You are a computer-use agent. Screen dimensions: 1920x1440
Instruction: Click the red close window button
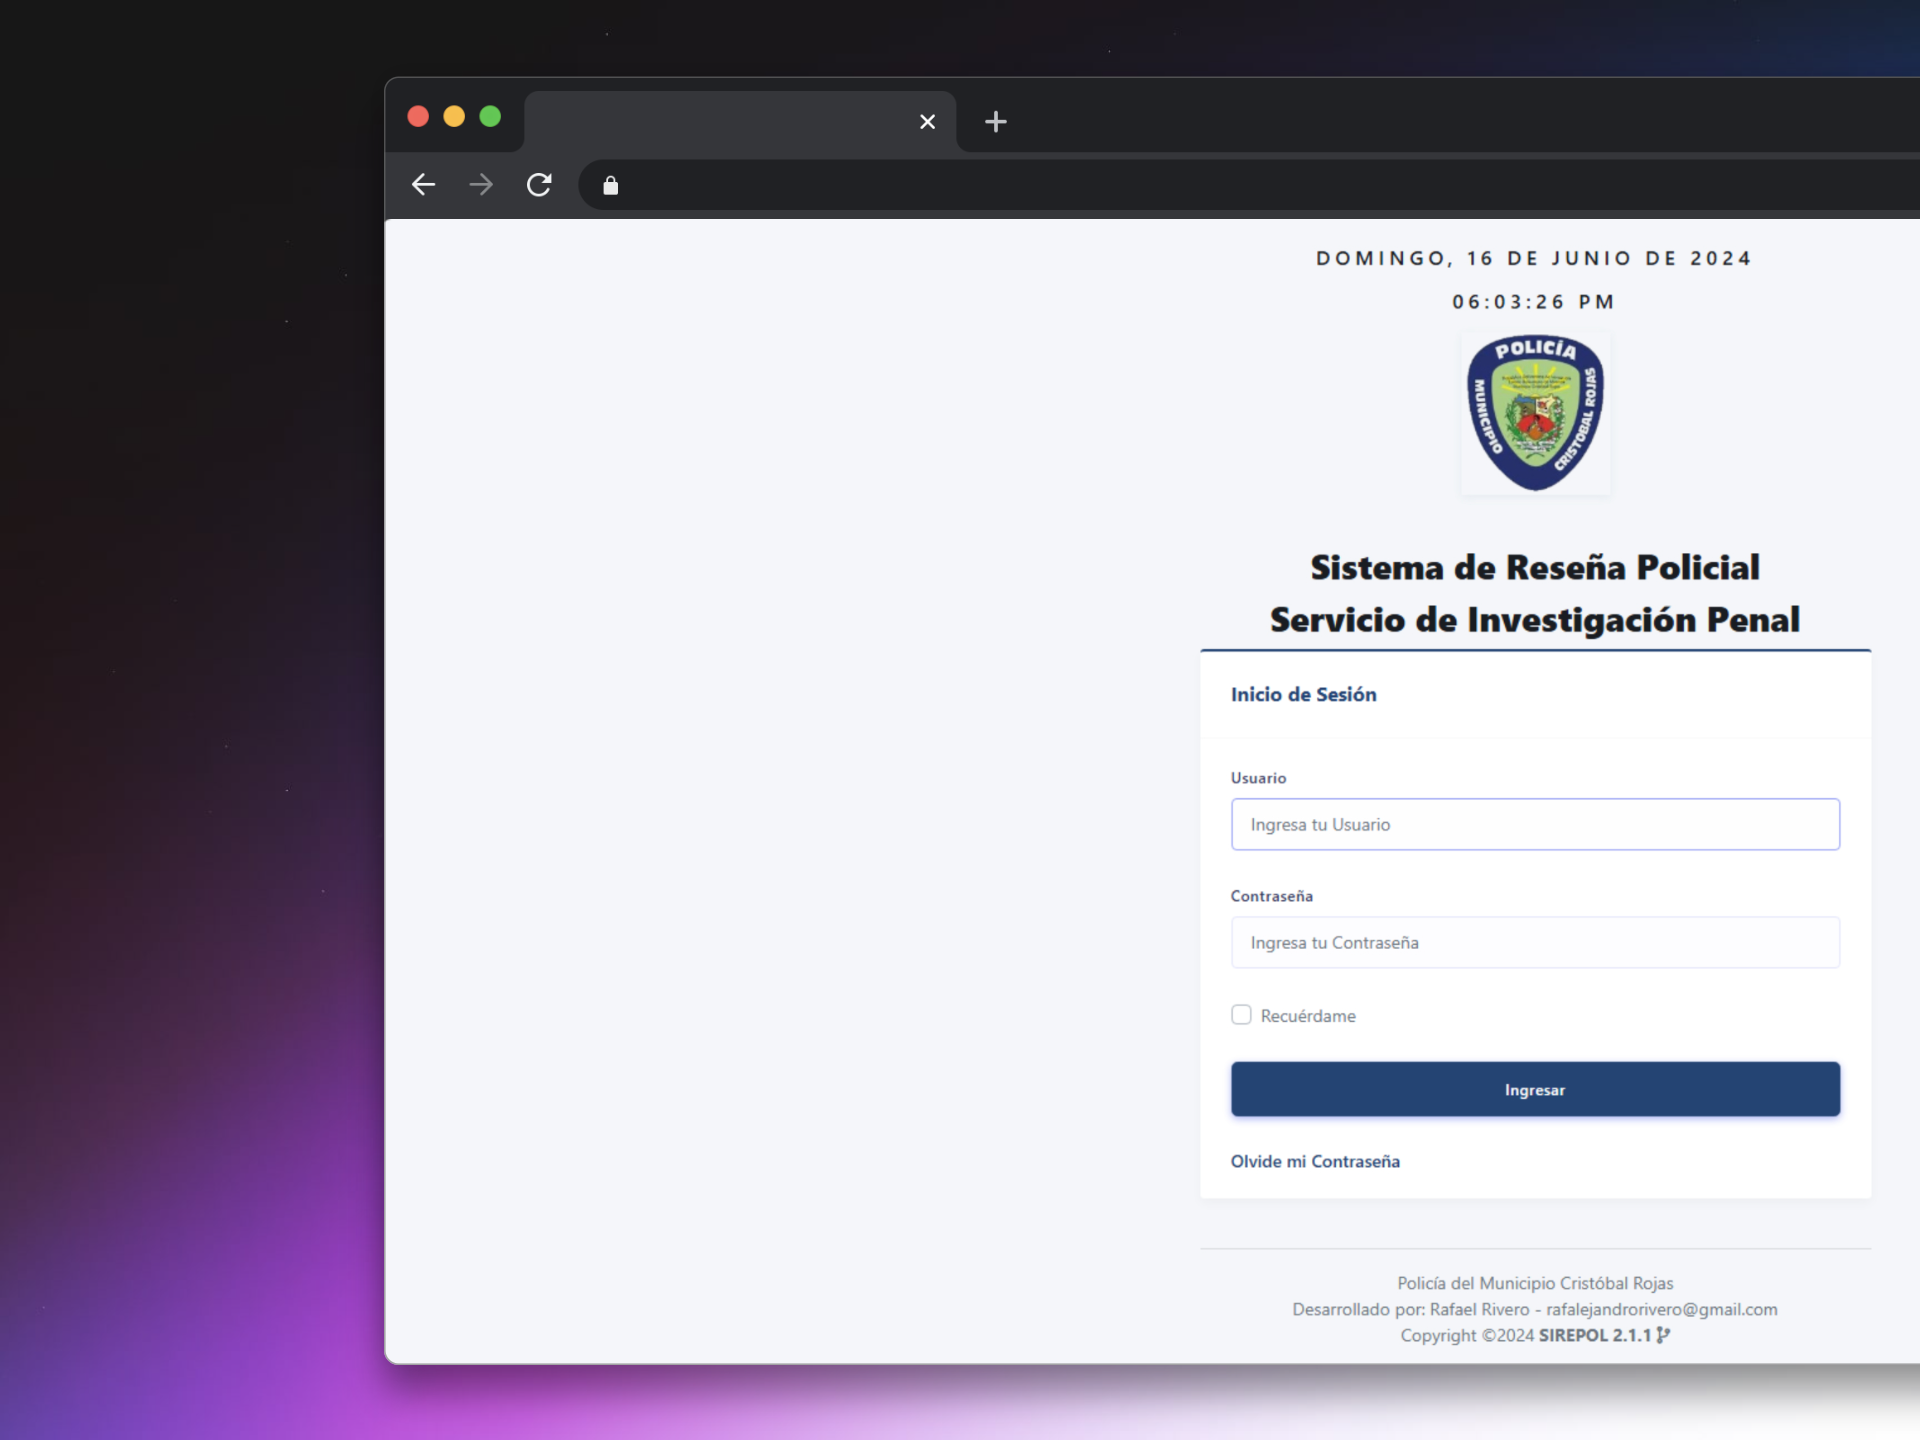click(418, 117)
